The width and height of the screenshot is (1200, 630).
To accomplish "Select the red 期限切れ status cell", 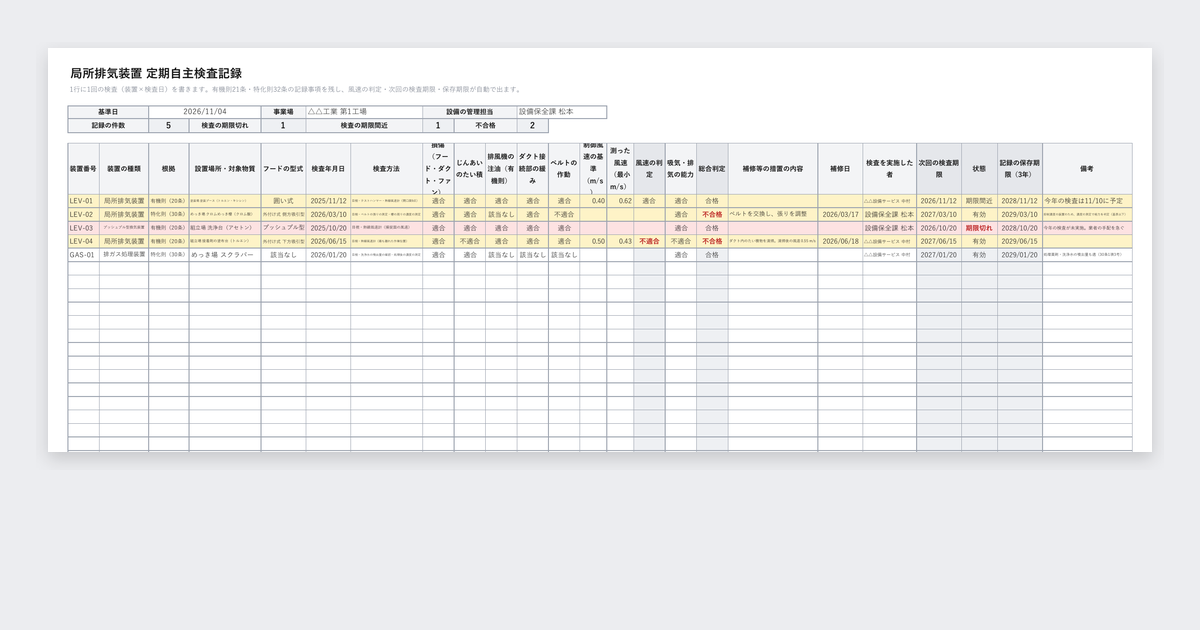I will tap(979, 228).
